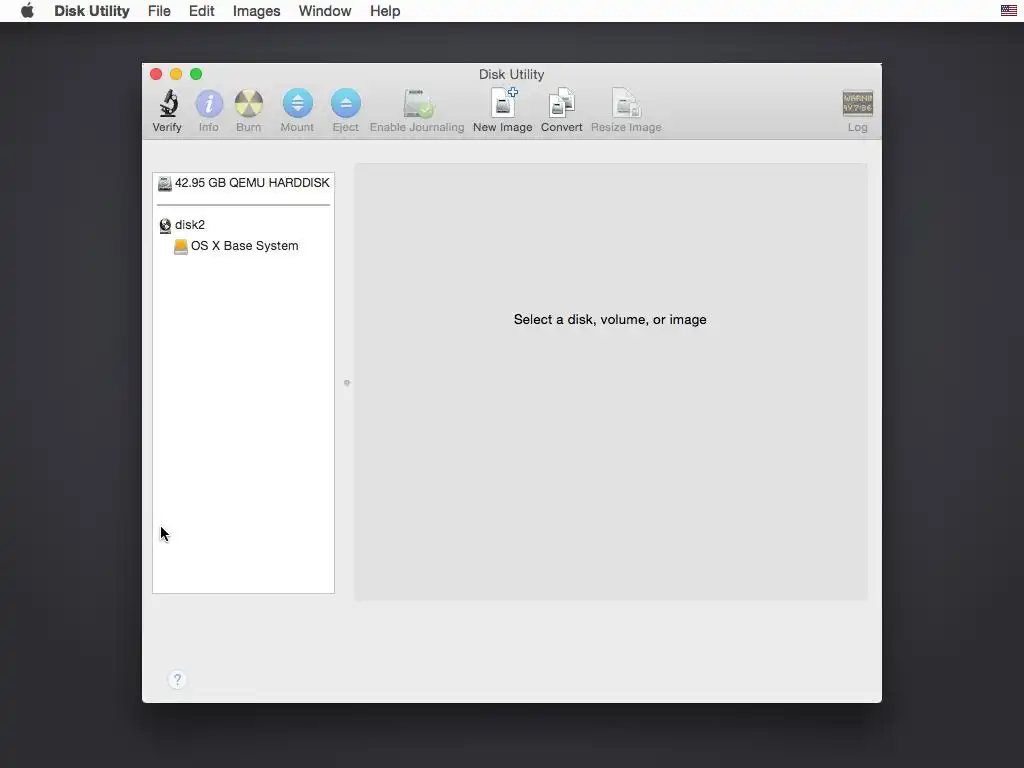Click the Resize Image icon
This screenshot has height=768, width=1024.
626,103
